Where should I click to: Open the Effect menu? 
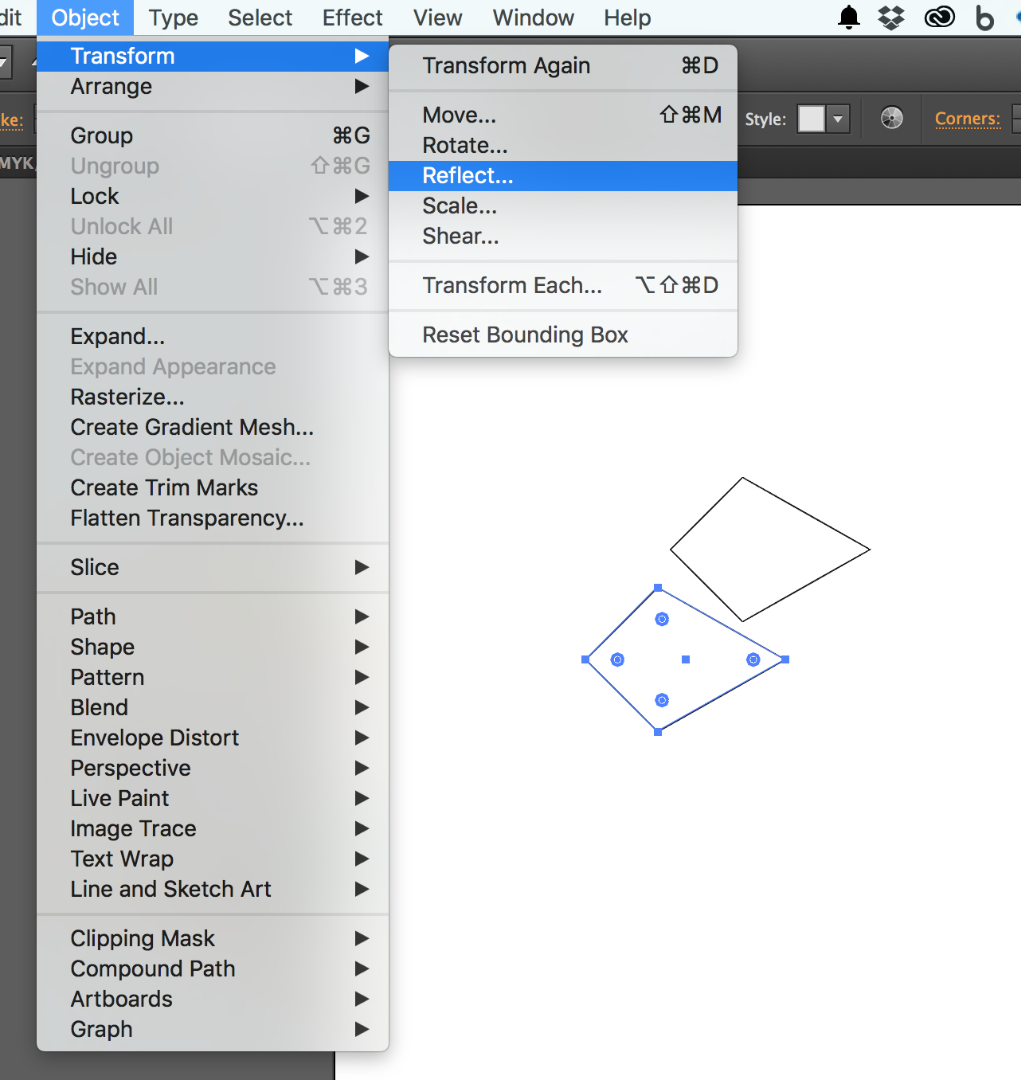352,18
